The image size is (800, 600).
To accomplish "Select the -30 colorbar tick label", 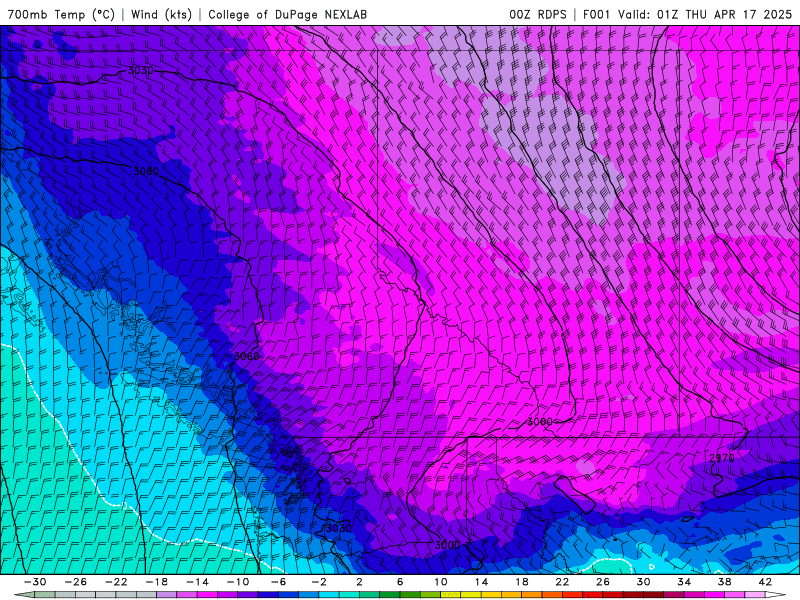I will tap(35, 582).
